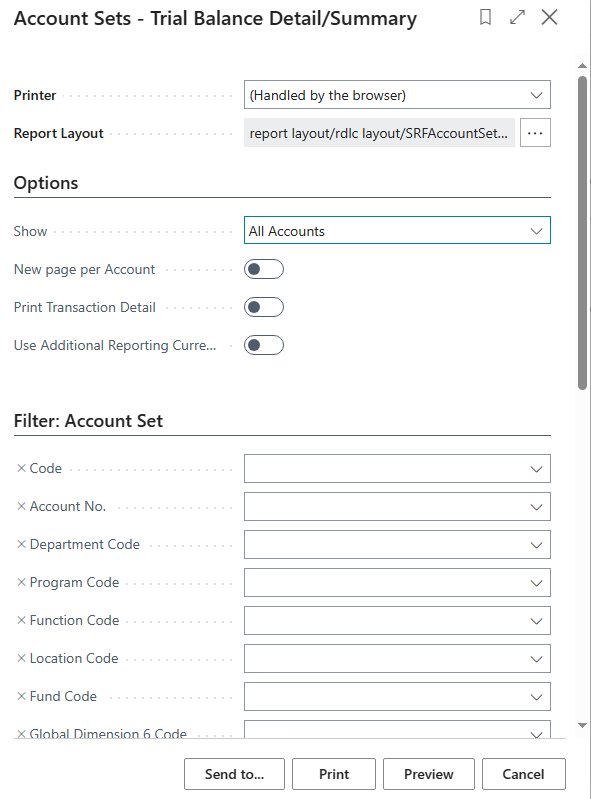Enable Print Transaction Detail

point(263,307)
